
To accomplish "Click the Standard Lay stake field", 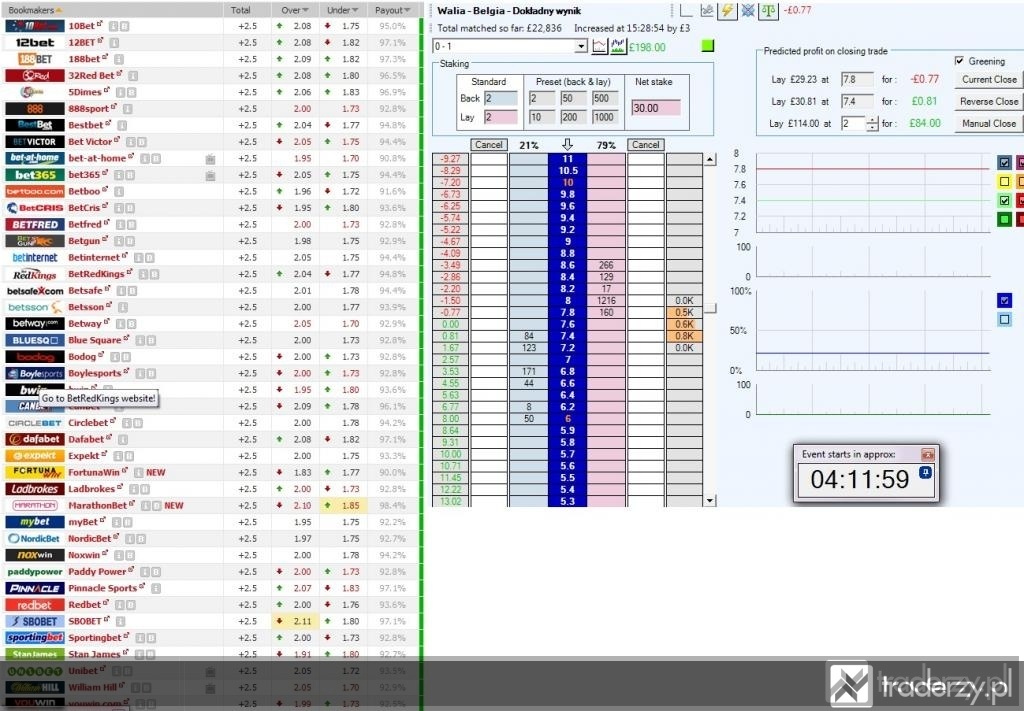I will [x=501, y=117].
